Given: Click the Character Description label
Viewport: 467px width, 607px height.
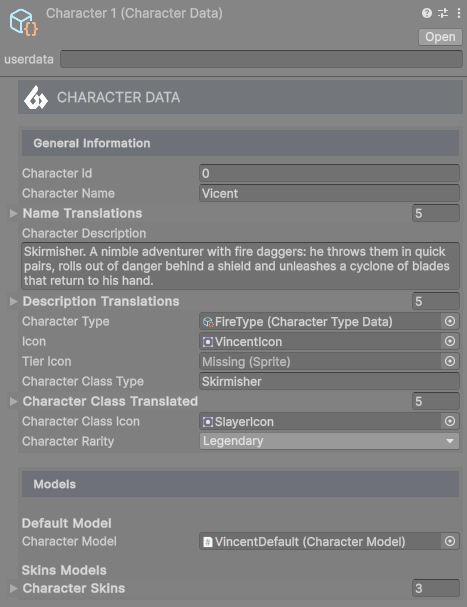Looking at the screenshot, I should tap(84, 233).
